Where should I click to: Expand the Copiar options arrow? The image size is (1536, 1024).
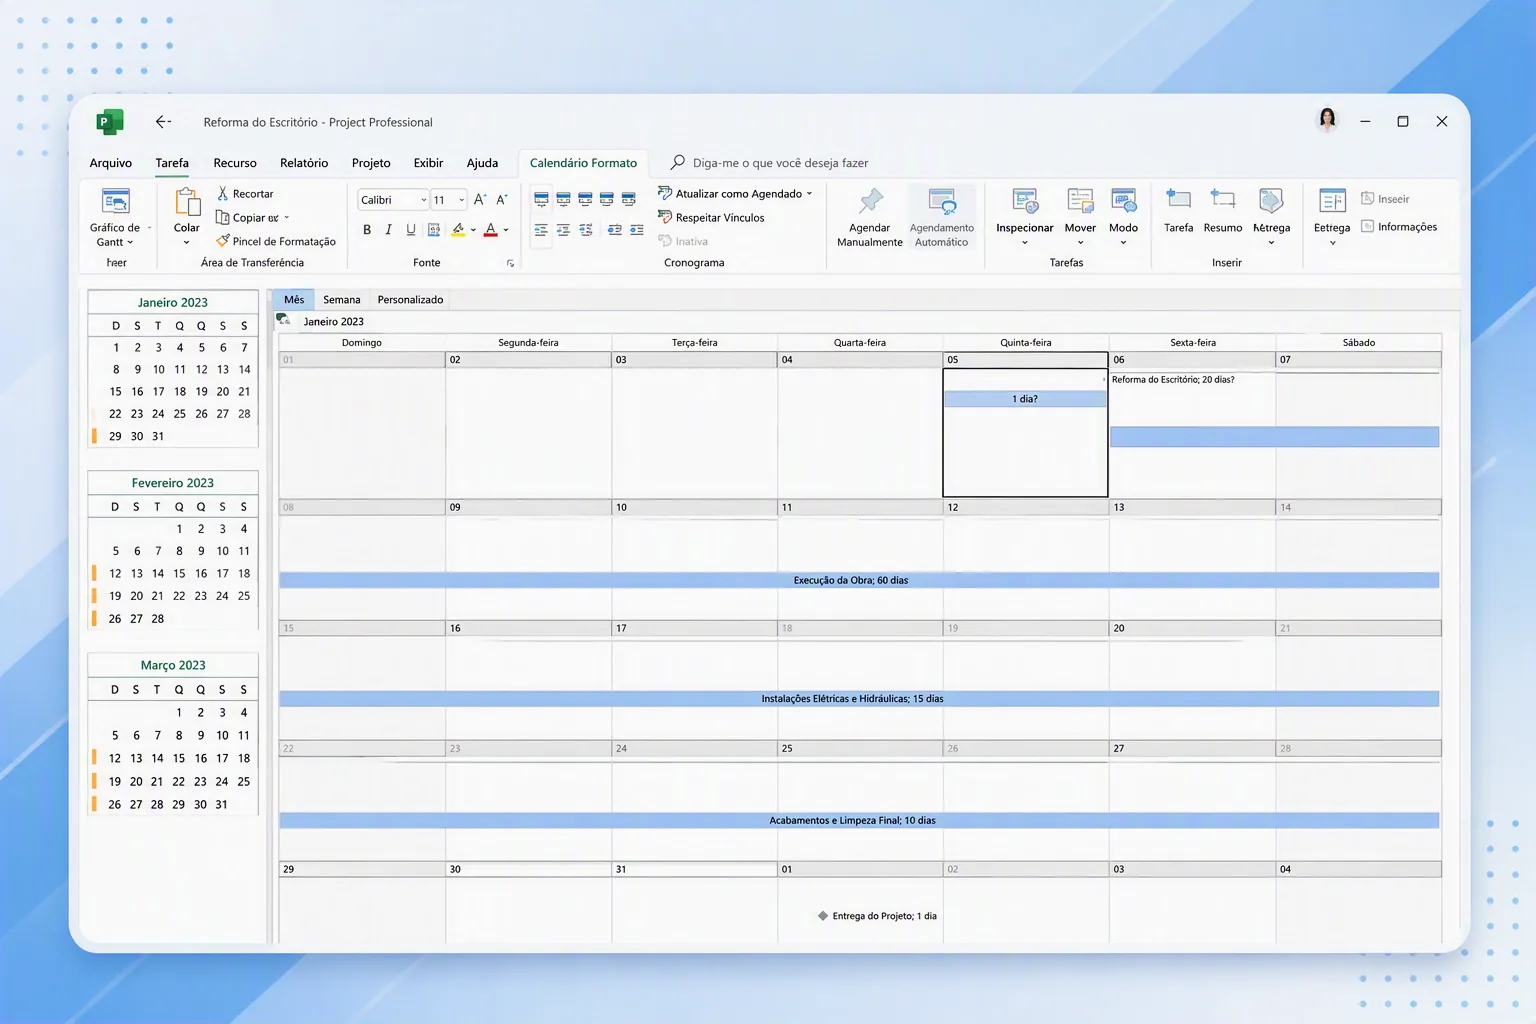tap(286, 218)
